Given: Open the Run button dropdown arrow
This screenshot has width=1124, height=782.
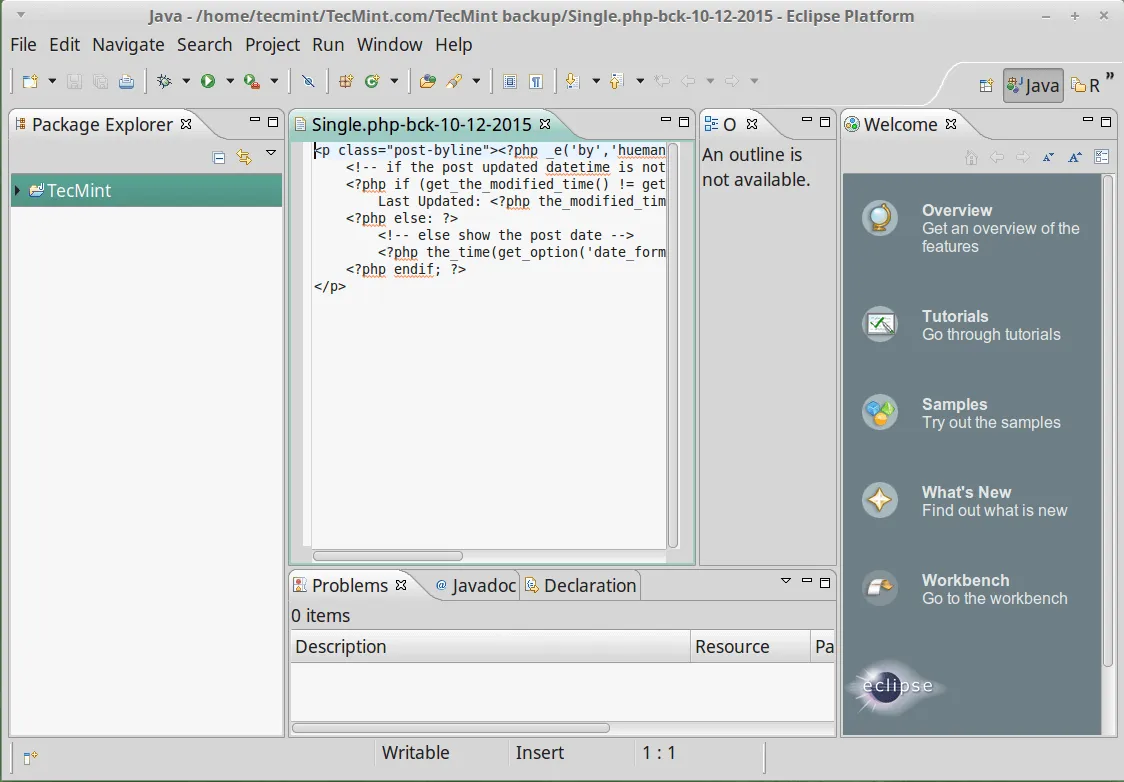Looking at the screenshot, I should pos(229,81).
